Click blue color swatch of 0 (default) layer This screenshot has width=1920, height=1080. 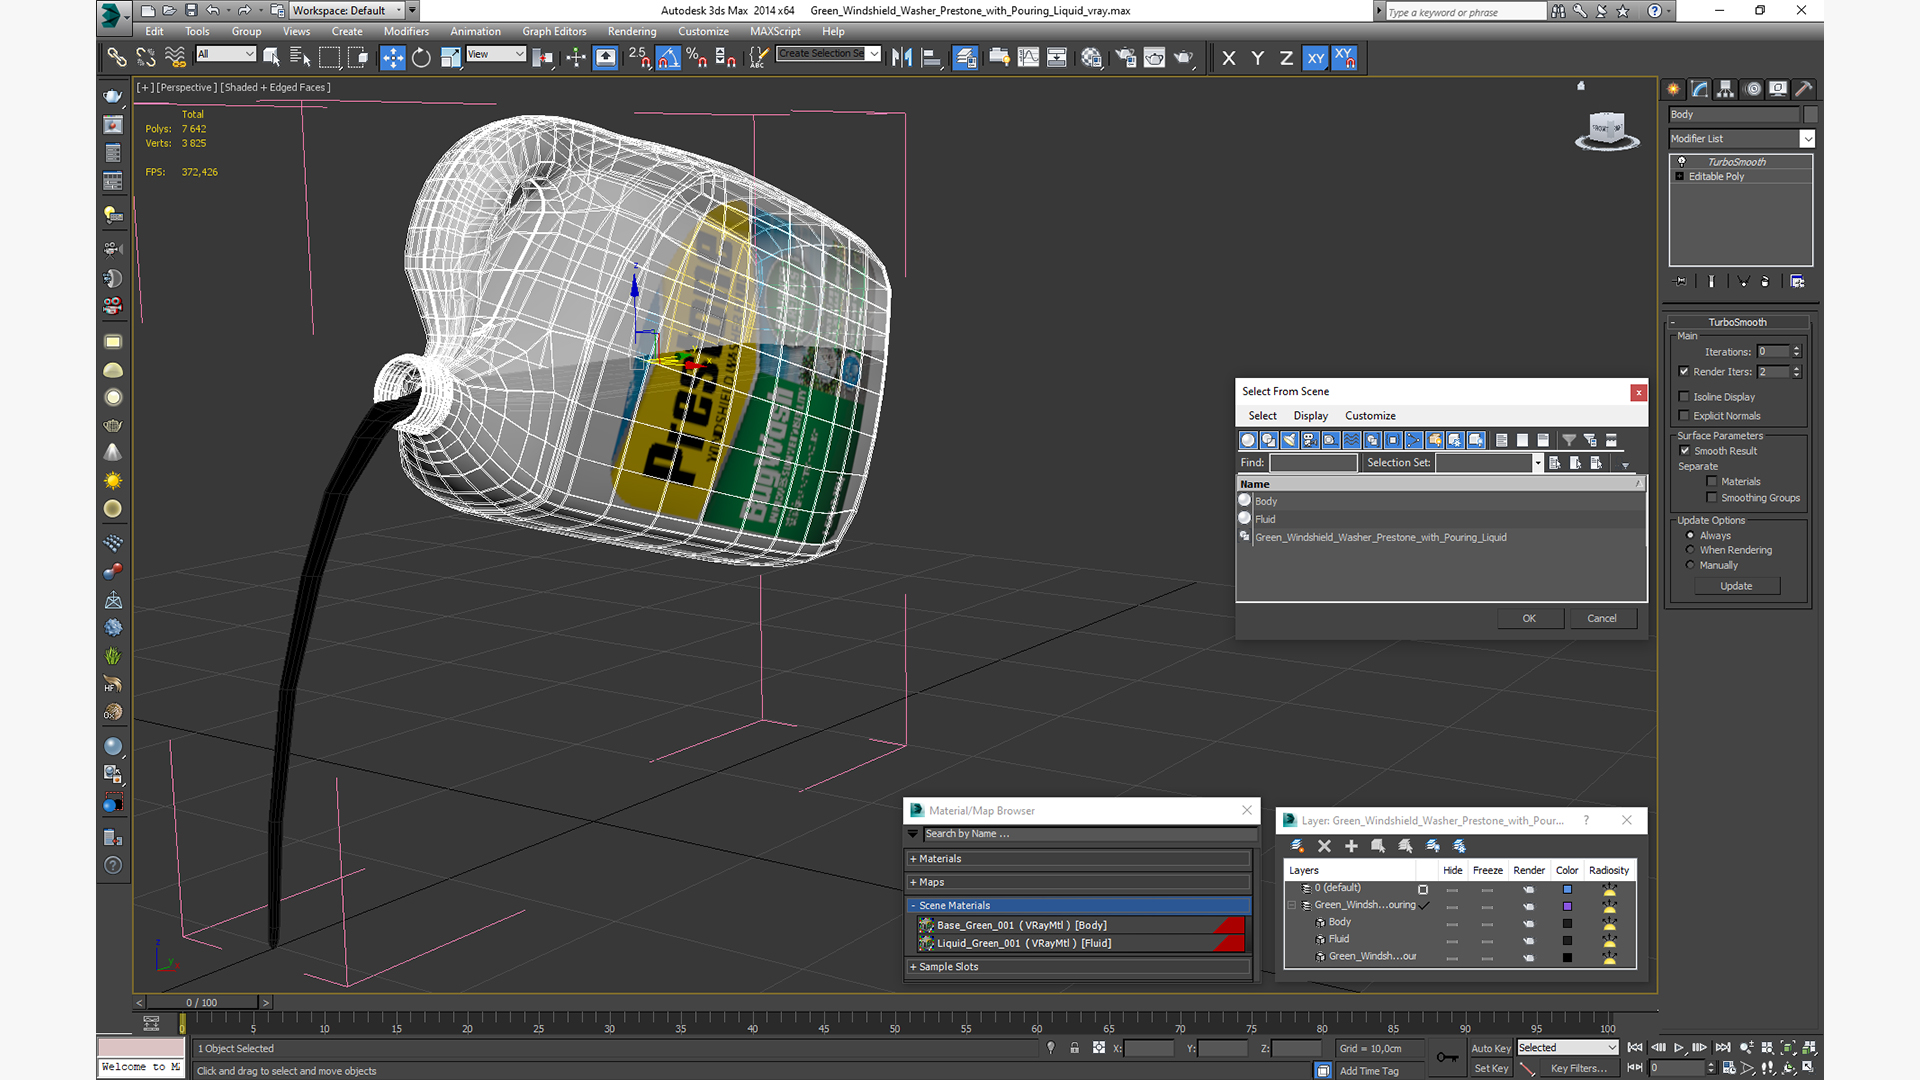tap(1567, 889)
